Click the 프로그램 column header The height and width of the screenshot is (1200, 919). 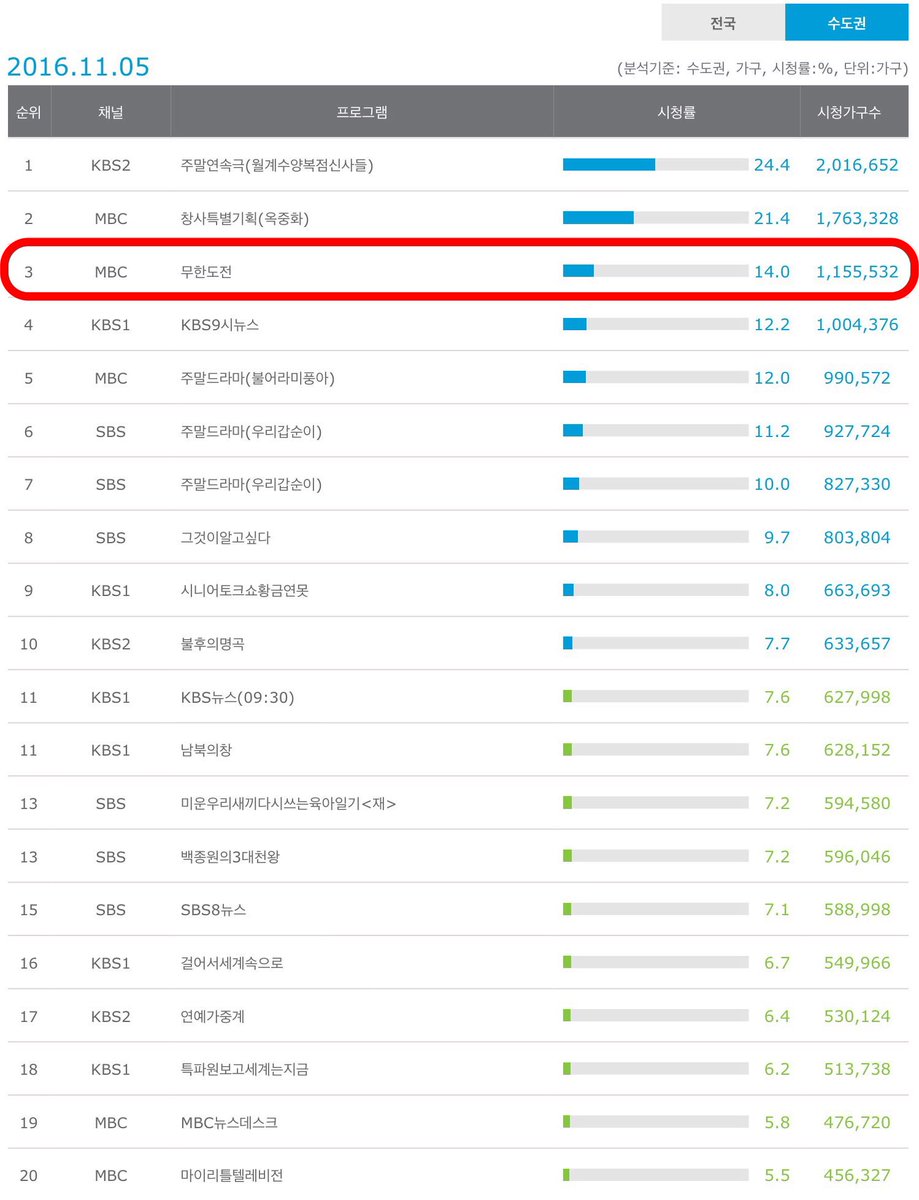[x=362, y=112]
